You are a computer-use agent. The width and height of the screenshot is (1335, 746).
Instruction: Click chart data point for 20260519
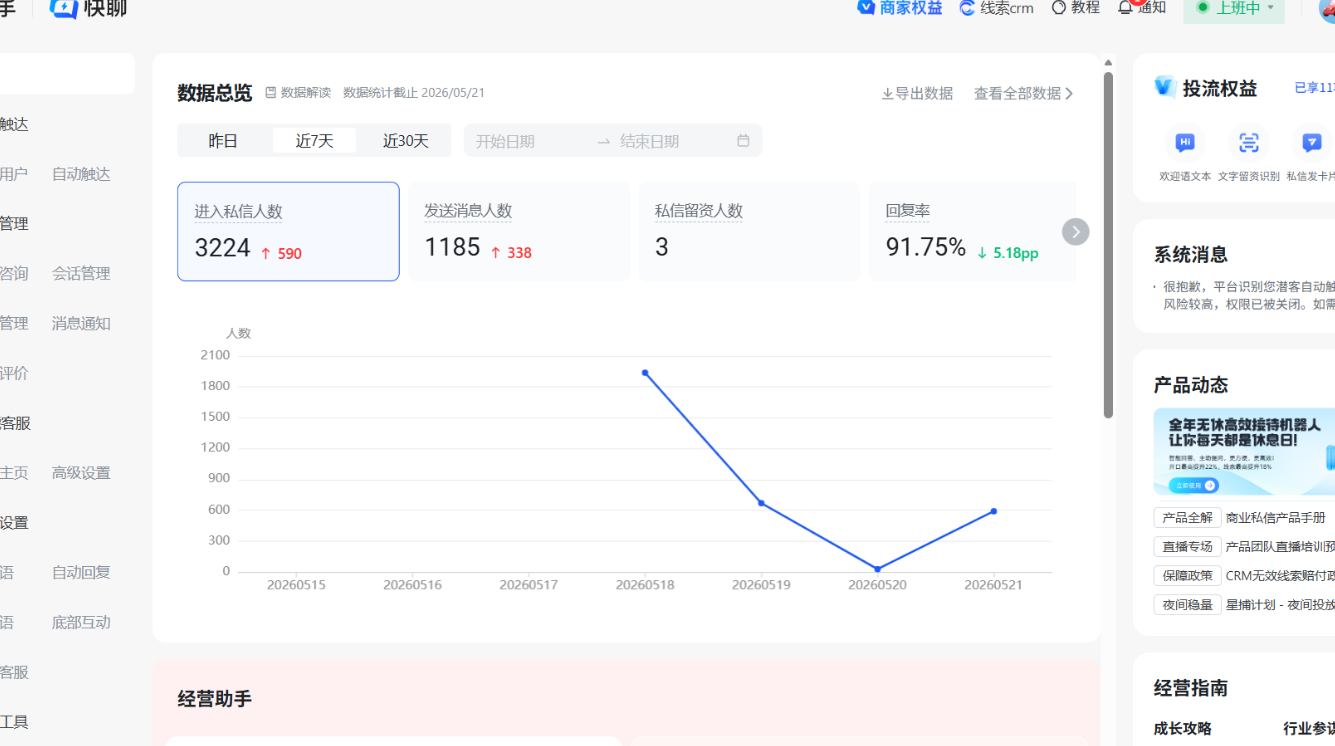761,503
